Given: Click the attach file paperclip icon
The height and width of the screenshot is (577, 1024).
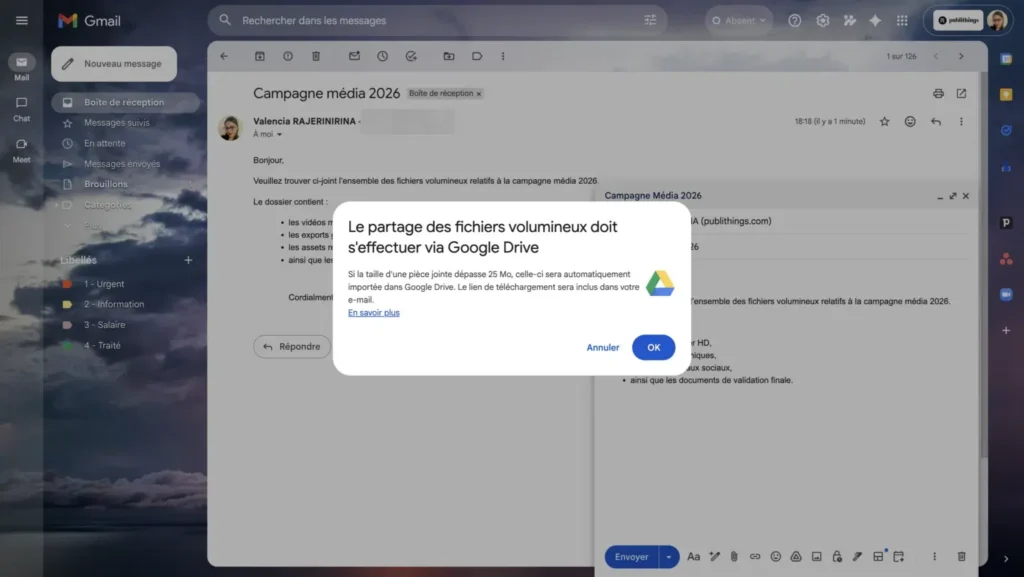Looking at the screenshot, I should pyautogui.click(x=734, y=557).
